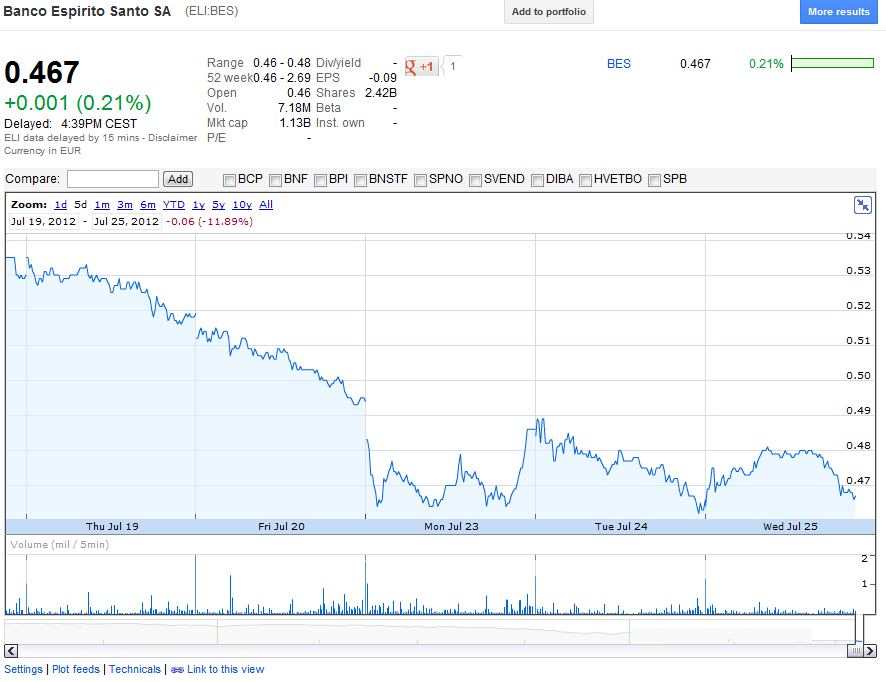Image resolution: width=886 pixels, height=682 pixels.
Task: Click the Shares value 2.42B
Action: click(x=381, y=93)
